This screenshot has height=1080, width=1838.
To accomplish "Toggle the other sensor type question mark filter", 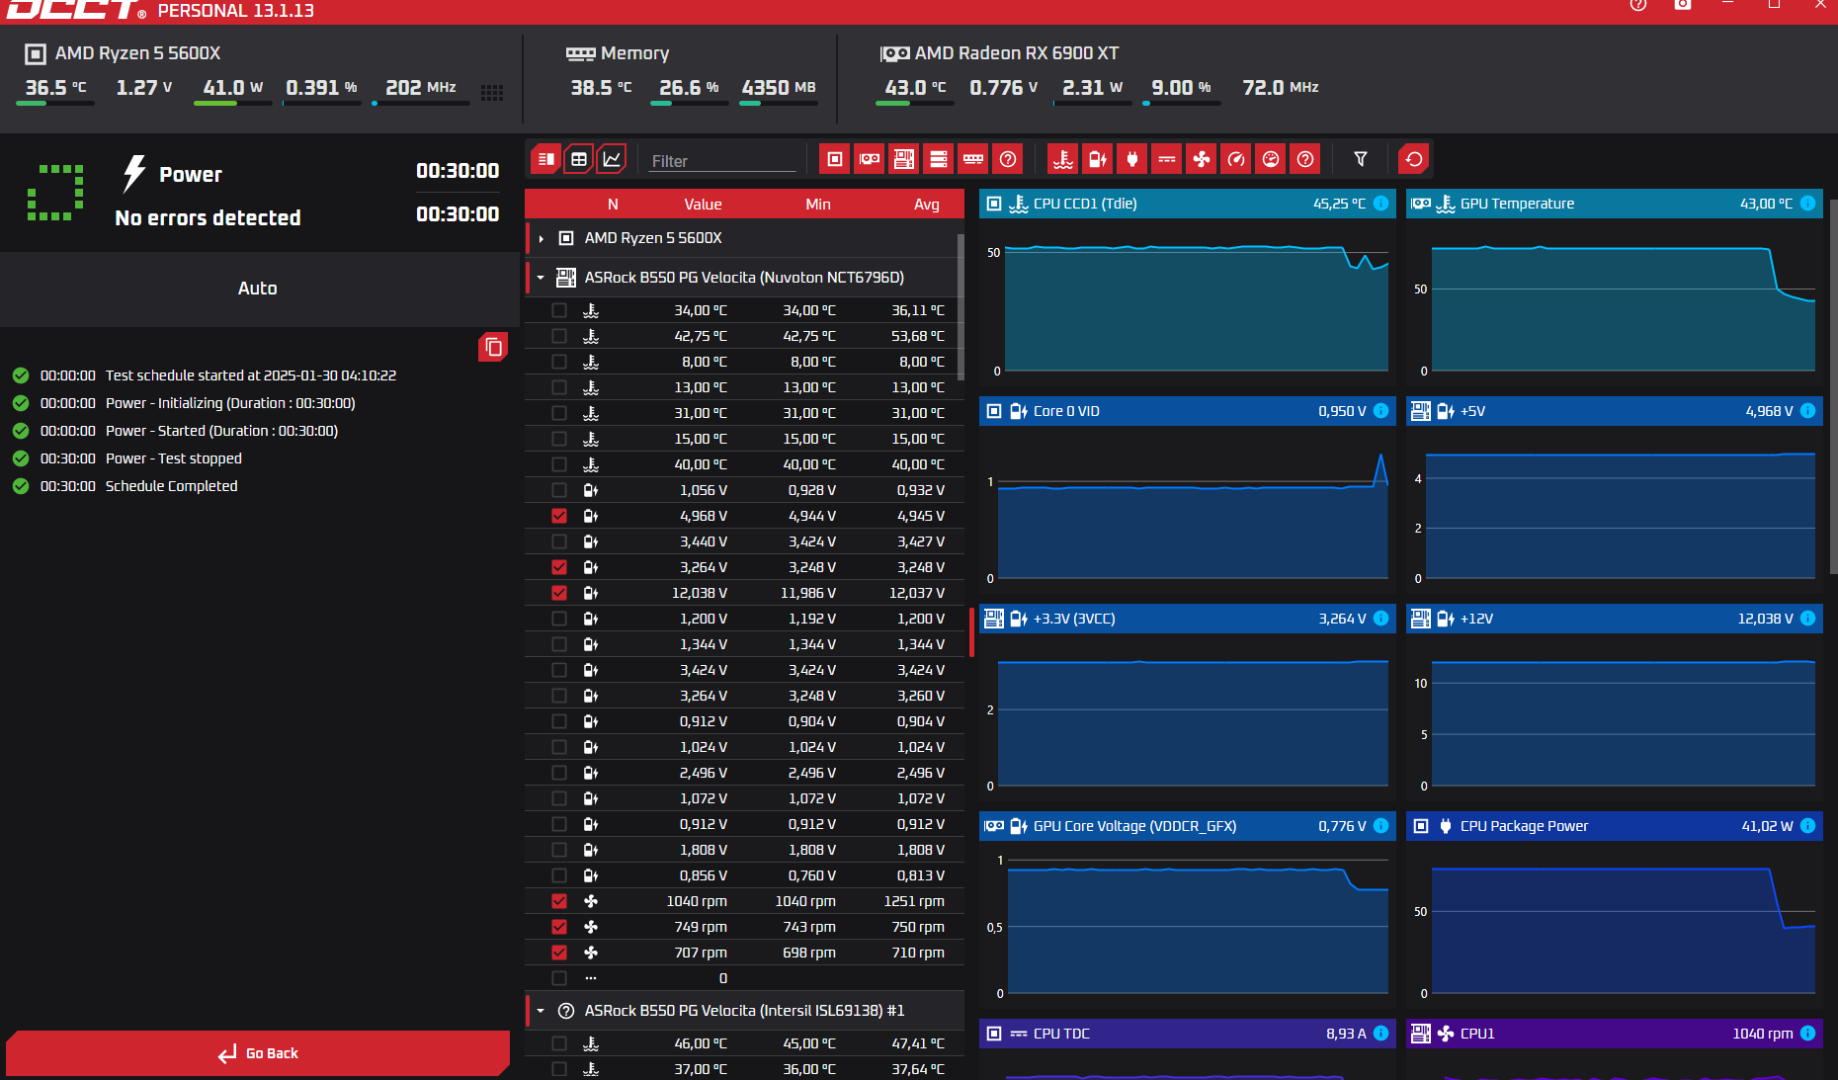I will pyautogui.click(x=1305, y=159).
